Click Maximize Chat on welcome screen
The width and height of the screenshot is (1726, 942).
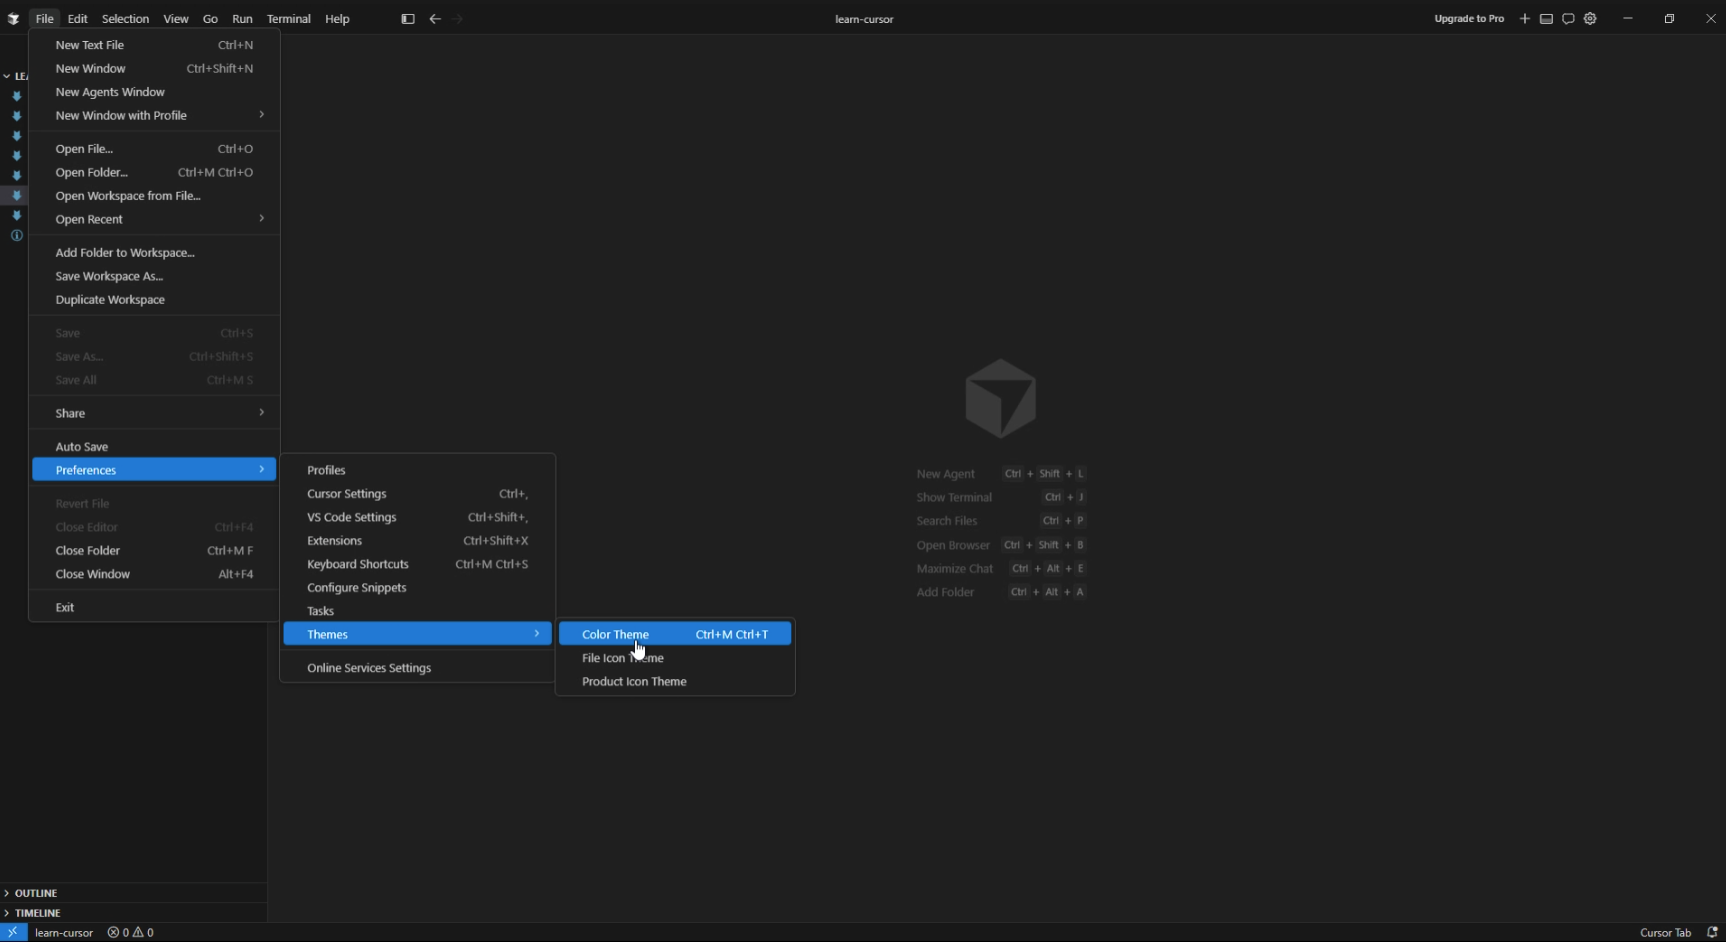[x=955, y=569]
